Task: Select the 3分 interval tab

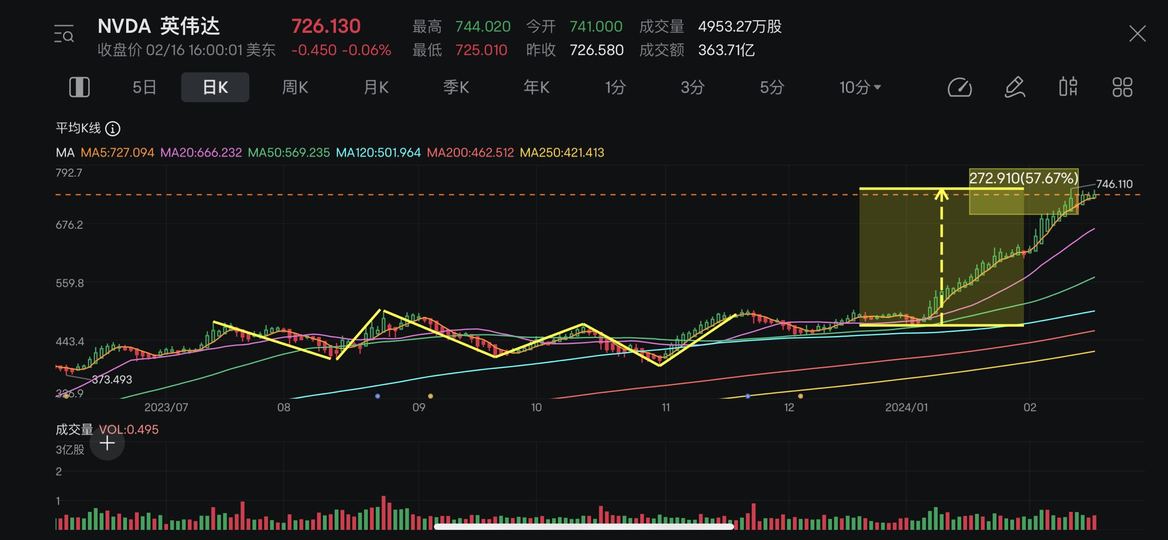Action: pyautogui.click(x=692, y=87)
